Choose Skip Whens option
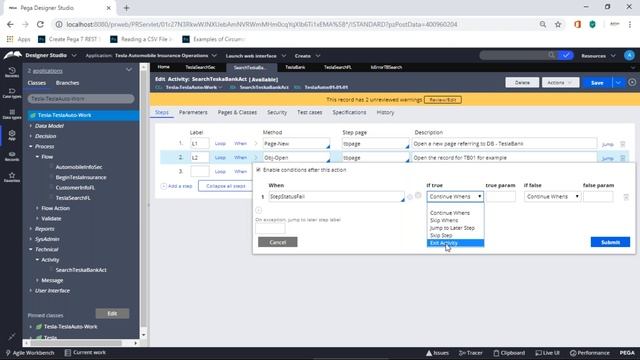Screen dimensions: 640x360 pyautogui.click(x=455, y=220)
